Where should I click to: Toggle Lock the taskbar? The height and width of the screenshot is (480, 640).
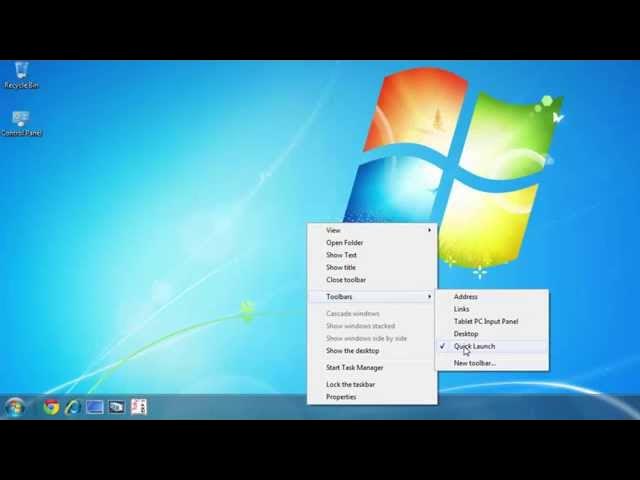[x=372, y=384]
